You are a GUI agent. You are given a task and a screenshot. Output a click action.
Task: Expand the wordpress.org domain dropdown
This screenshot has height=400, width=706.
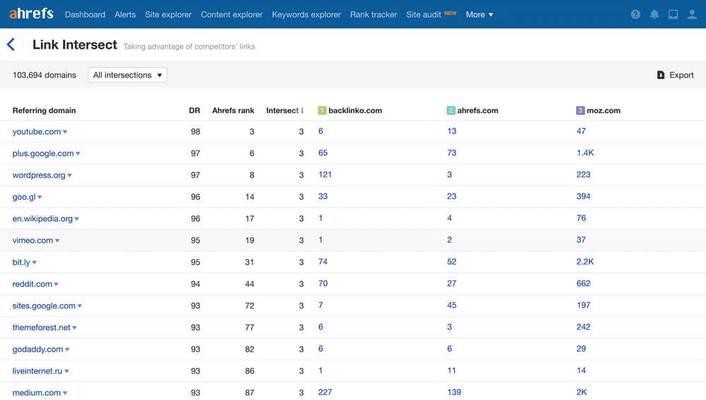pyautogui.click(x=69, y=175)
